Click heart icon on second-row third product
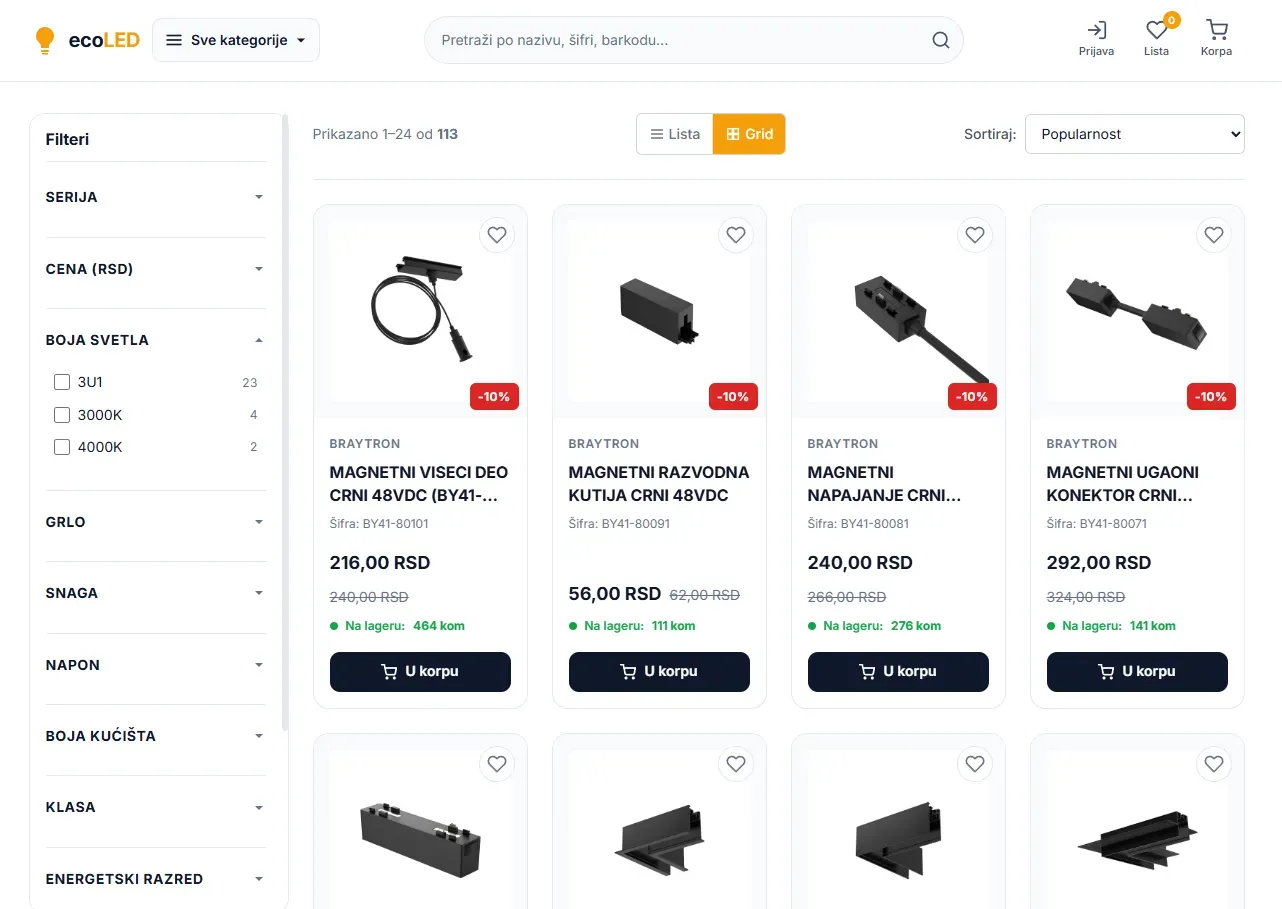 975,764
